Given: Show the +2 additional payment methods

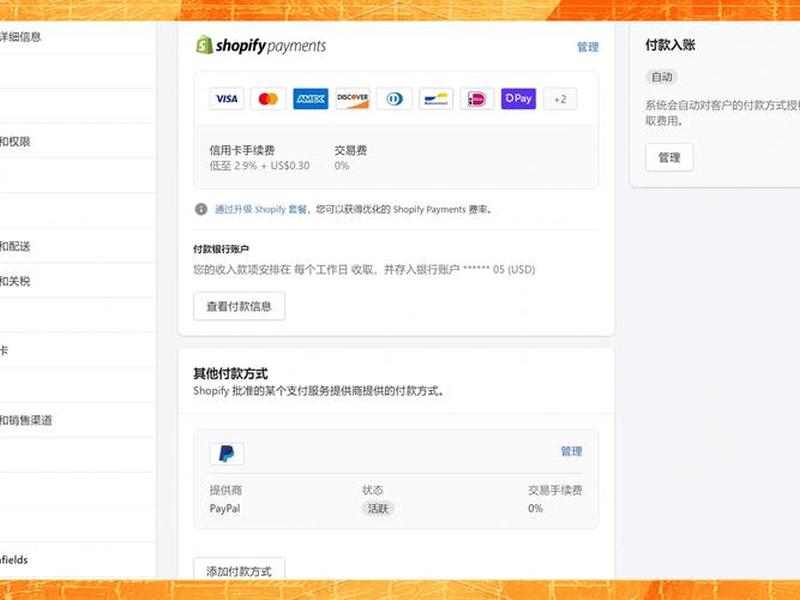Looking at the screenshot, I should coord(560,99).
